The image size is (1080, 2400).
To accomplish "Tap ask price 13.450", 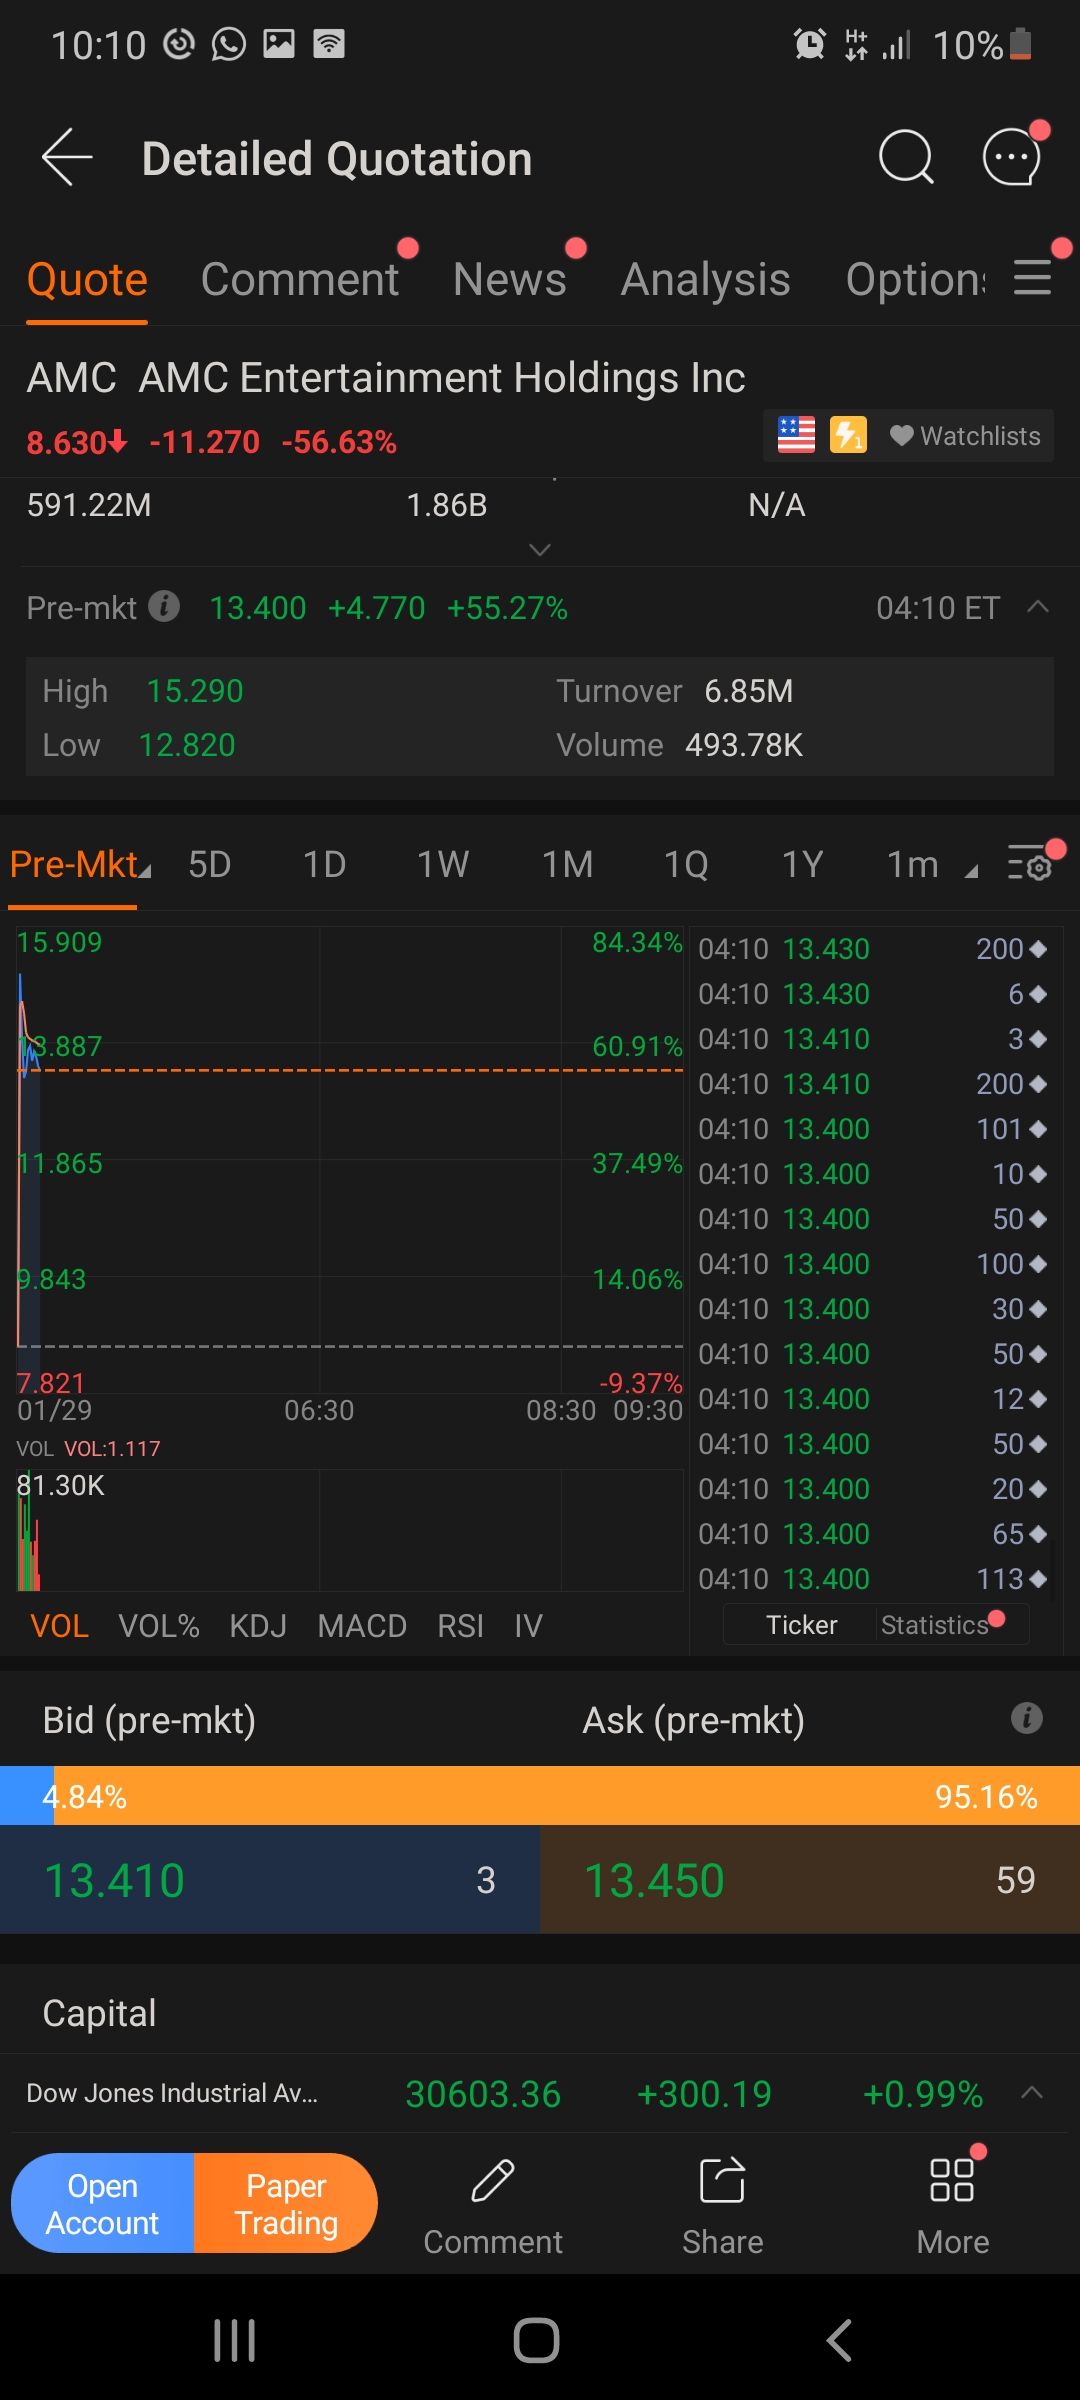I will [654, 1880].
